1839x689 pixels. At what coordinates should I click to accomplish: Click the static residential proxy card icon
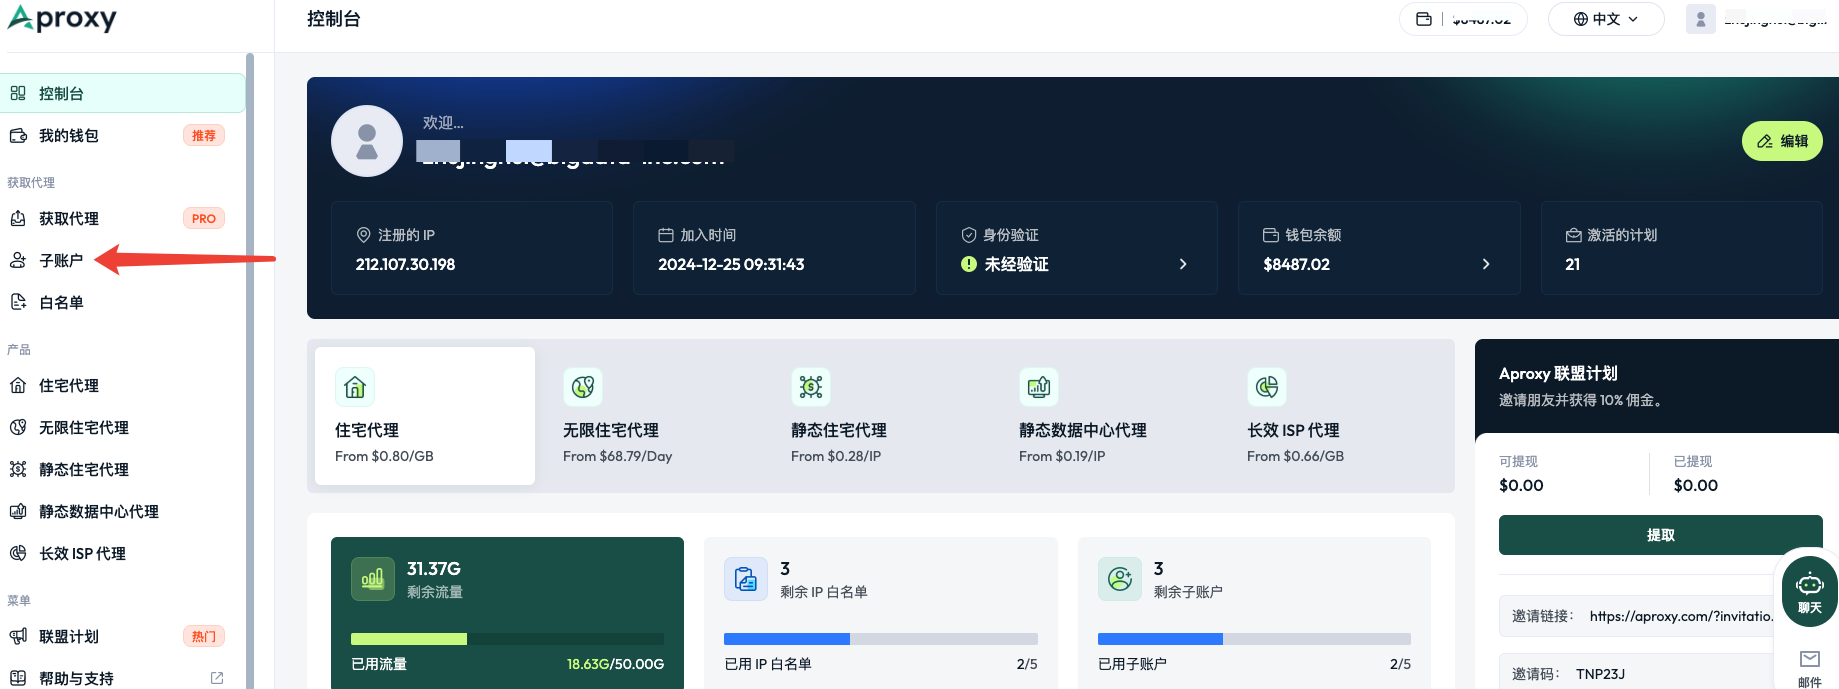(811, 387)
